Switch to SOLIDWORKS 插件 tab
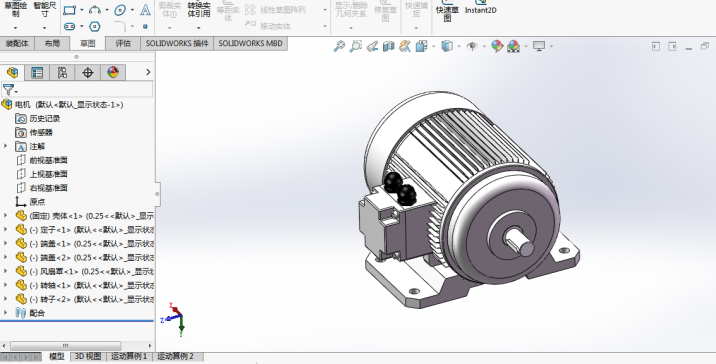Image resolution: width=716 pixels, height=364 pixels. click(x=177, y=43)
